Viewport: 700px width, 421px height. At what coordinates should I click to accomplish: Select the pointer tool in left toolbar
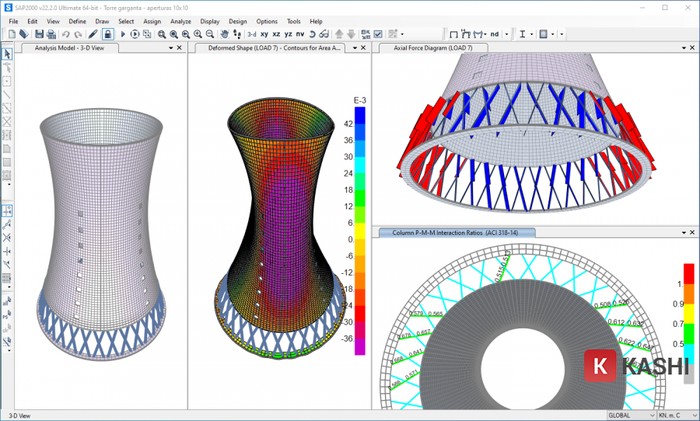[x=8, y=53]
